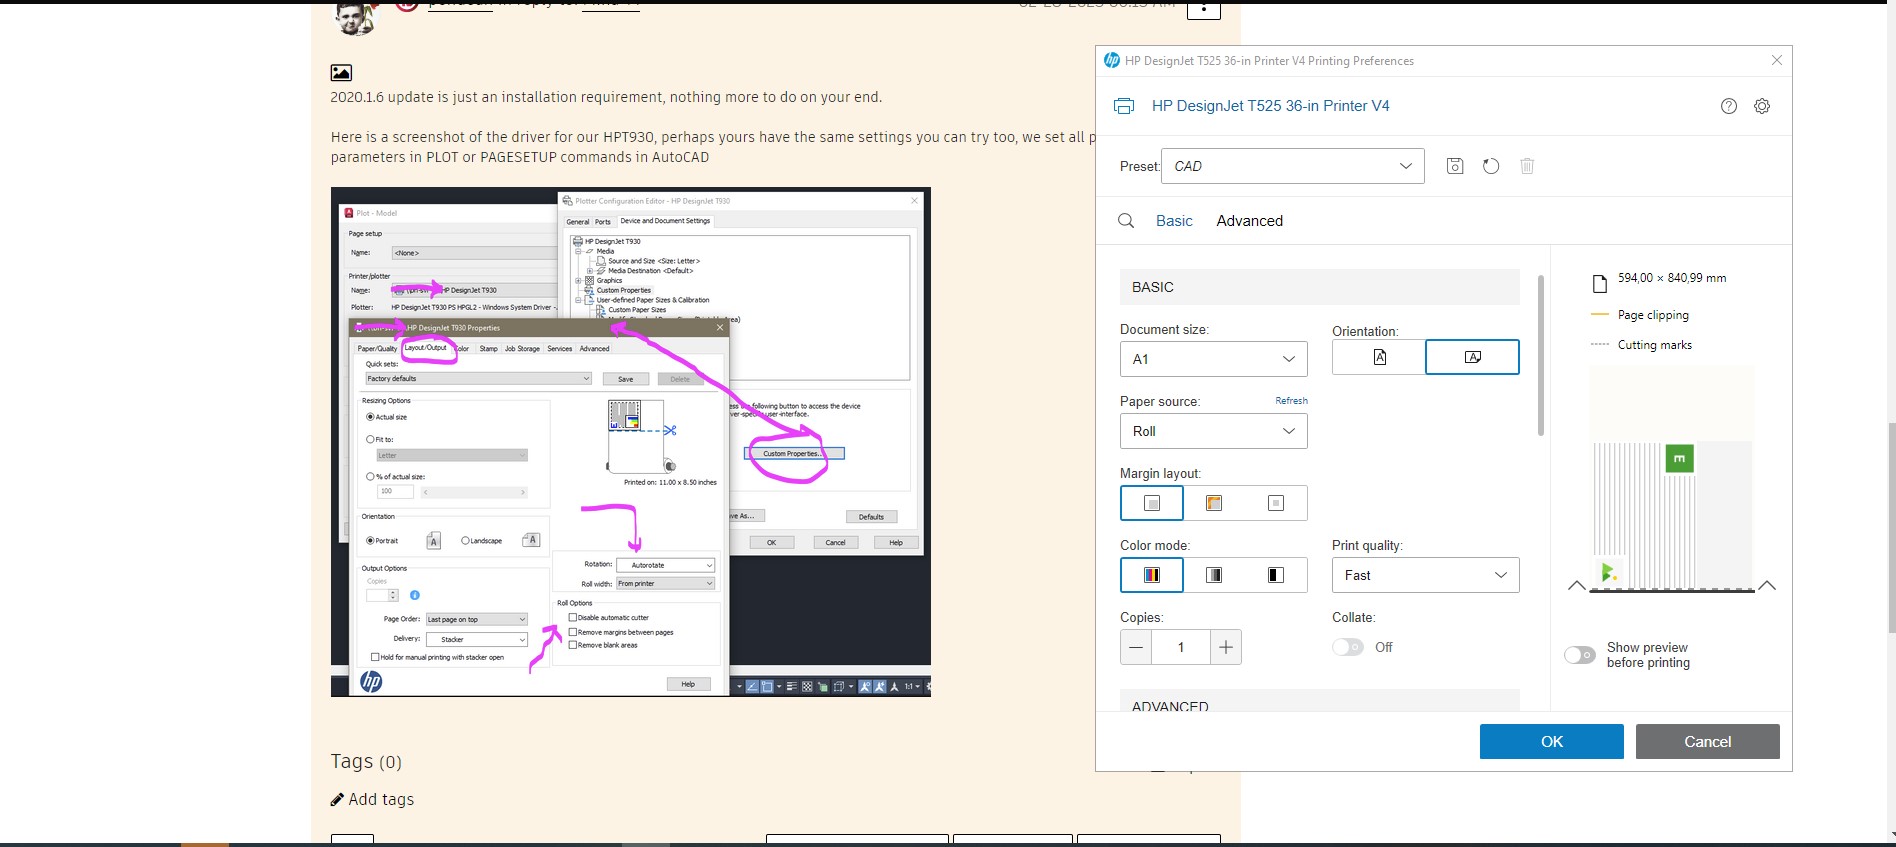Open the attached HPT930 driver screenshot in the post
The height and width of the screenshot is (847, 1896).
pyautogui.click(x=631, y=441)
